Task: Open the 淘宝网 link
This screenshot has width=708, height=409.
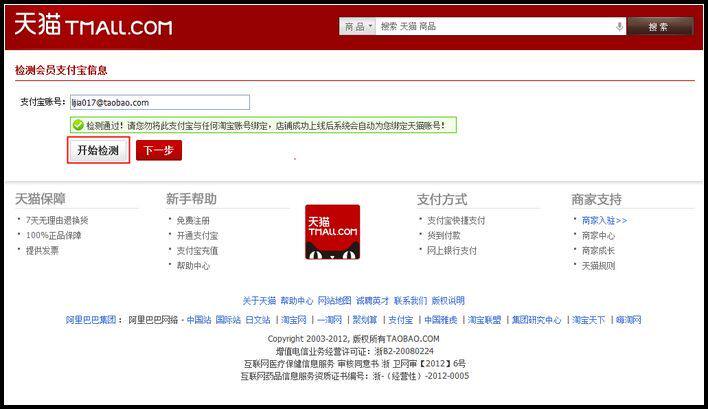Action: (294, 320)
